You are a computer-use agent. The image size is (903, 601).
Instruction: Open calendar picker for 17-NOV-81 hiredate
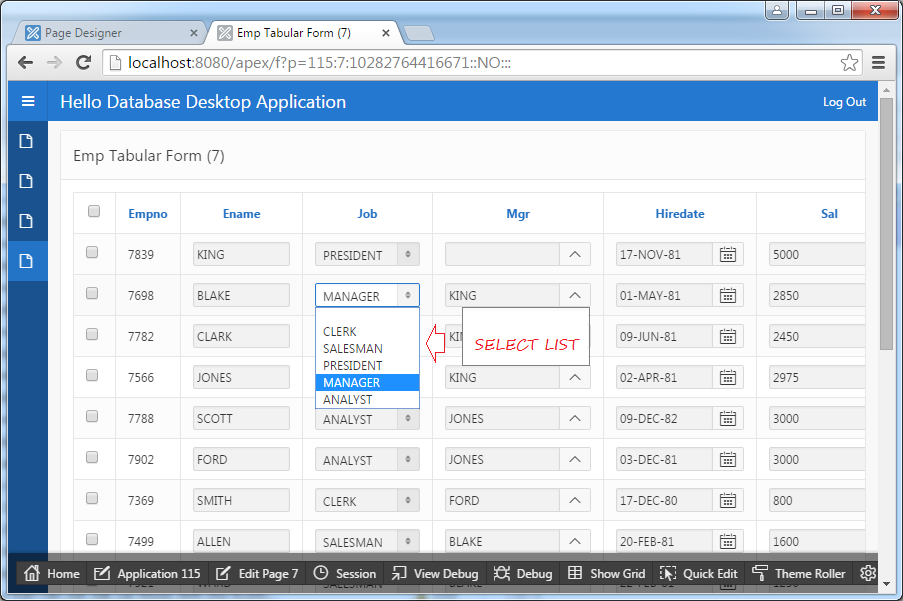coord(728,254)
